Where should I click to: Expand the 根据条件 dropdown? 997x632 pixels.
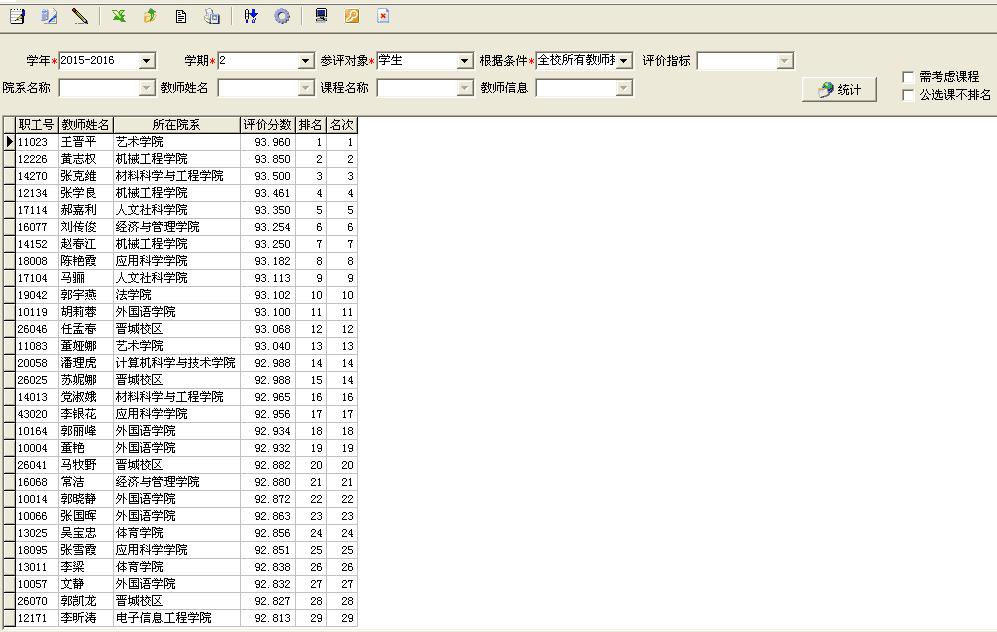(x=624, y=61)
